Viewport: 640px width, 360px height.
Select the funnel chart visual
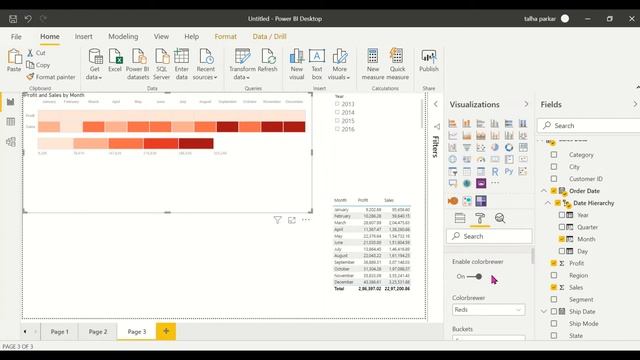point(467,147)
